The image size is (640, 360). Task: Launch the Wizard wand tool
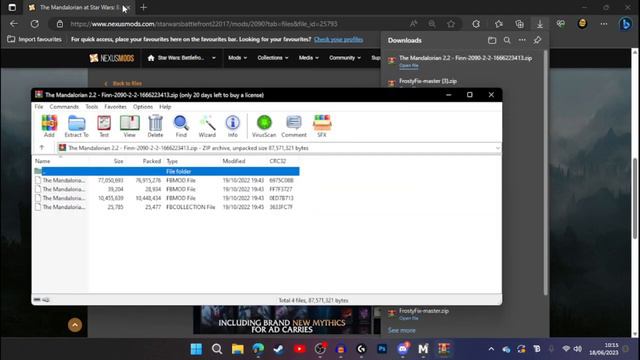coord(207,126)
